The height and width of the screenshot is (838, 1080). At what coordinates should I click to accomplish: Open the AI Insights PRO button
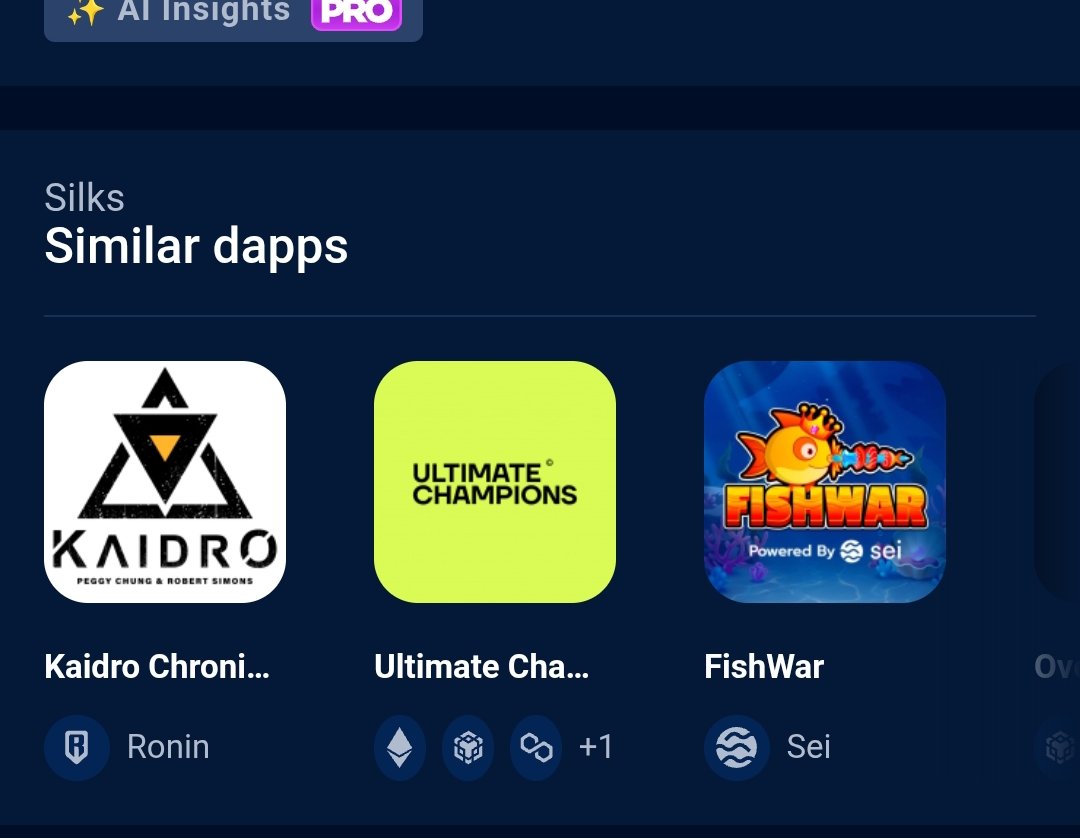tap(233, 17)
